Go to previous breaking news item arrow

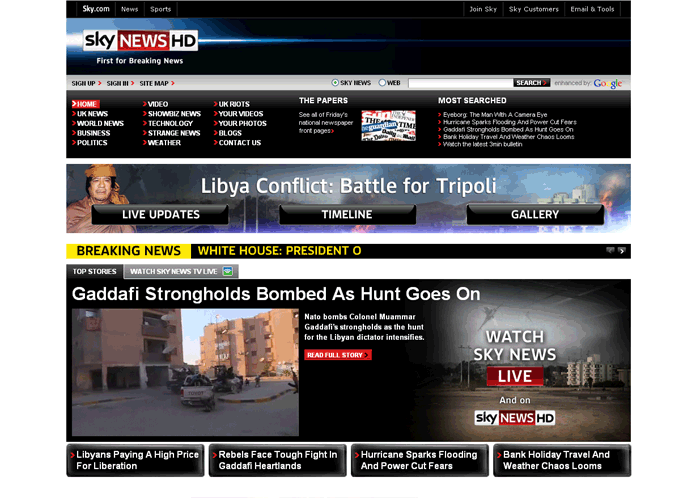(610, 251)
